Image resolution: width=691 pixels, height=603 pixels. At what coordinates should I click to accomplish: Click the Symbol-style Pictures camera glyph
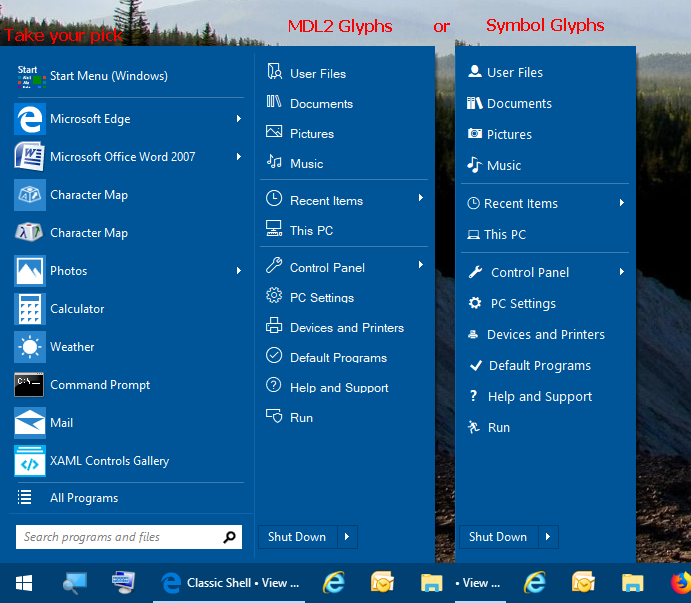[475, 133]
